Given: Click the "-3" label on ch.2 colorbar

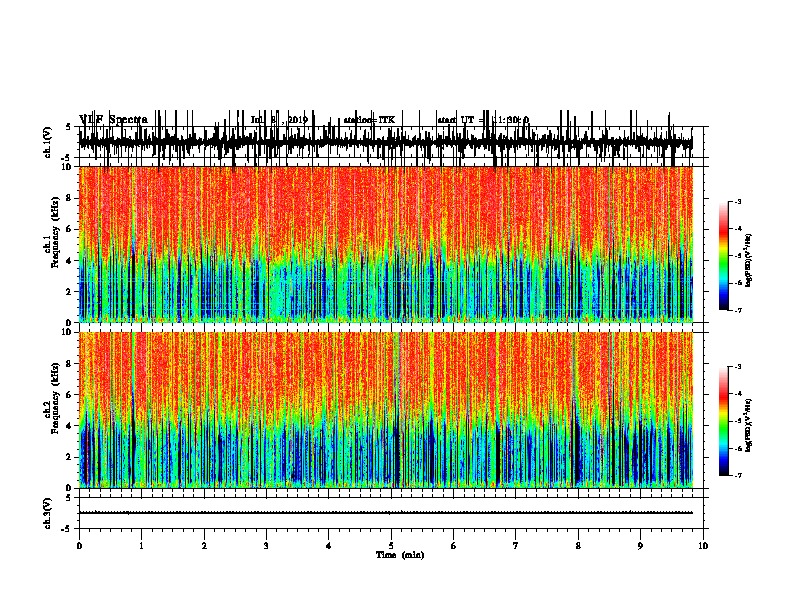Looking at the screenshot, I should click(x=737, y=367).
